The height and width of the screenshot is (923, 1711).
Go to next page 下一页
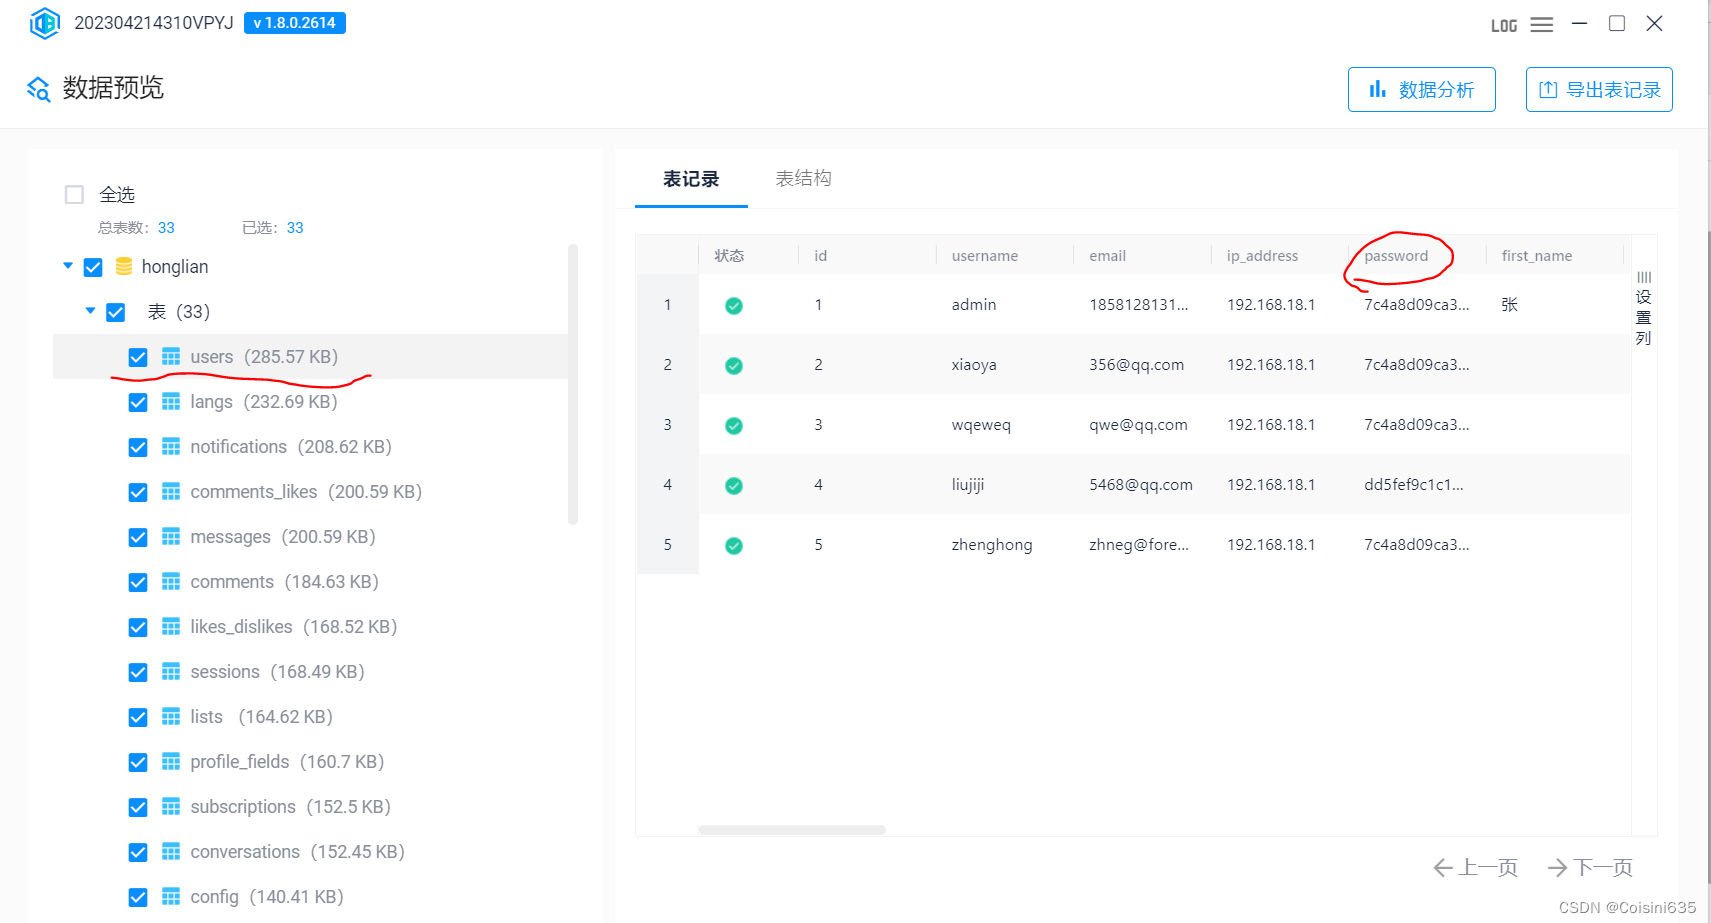[1590, 867]
